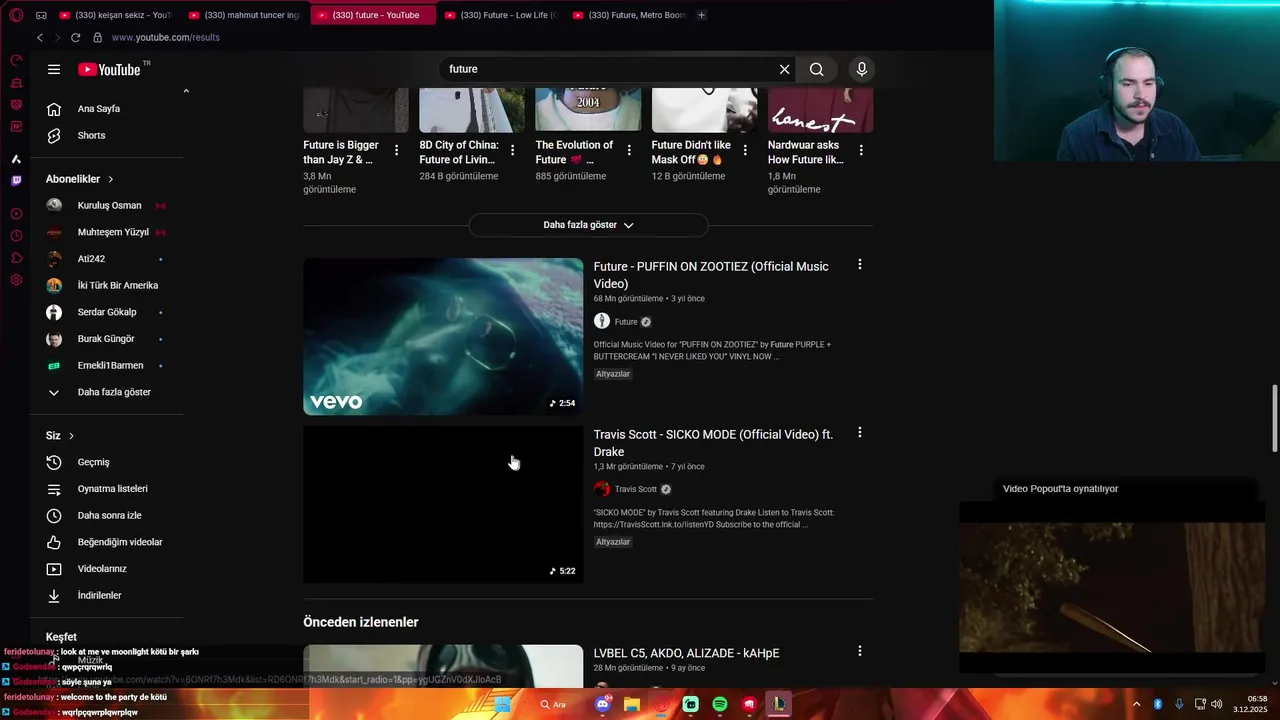Viewport: 1280px width, 720px height.
Task: Open 'Daha sonra izle' (watch later)
Action: click(x=108, y=515)
